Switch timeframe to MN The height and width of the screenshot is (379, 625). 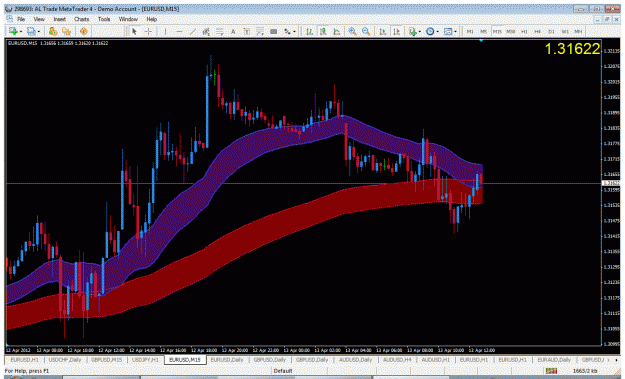click(578, 31)
